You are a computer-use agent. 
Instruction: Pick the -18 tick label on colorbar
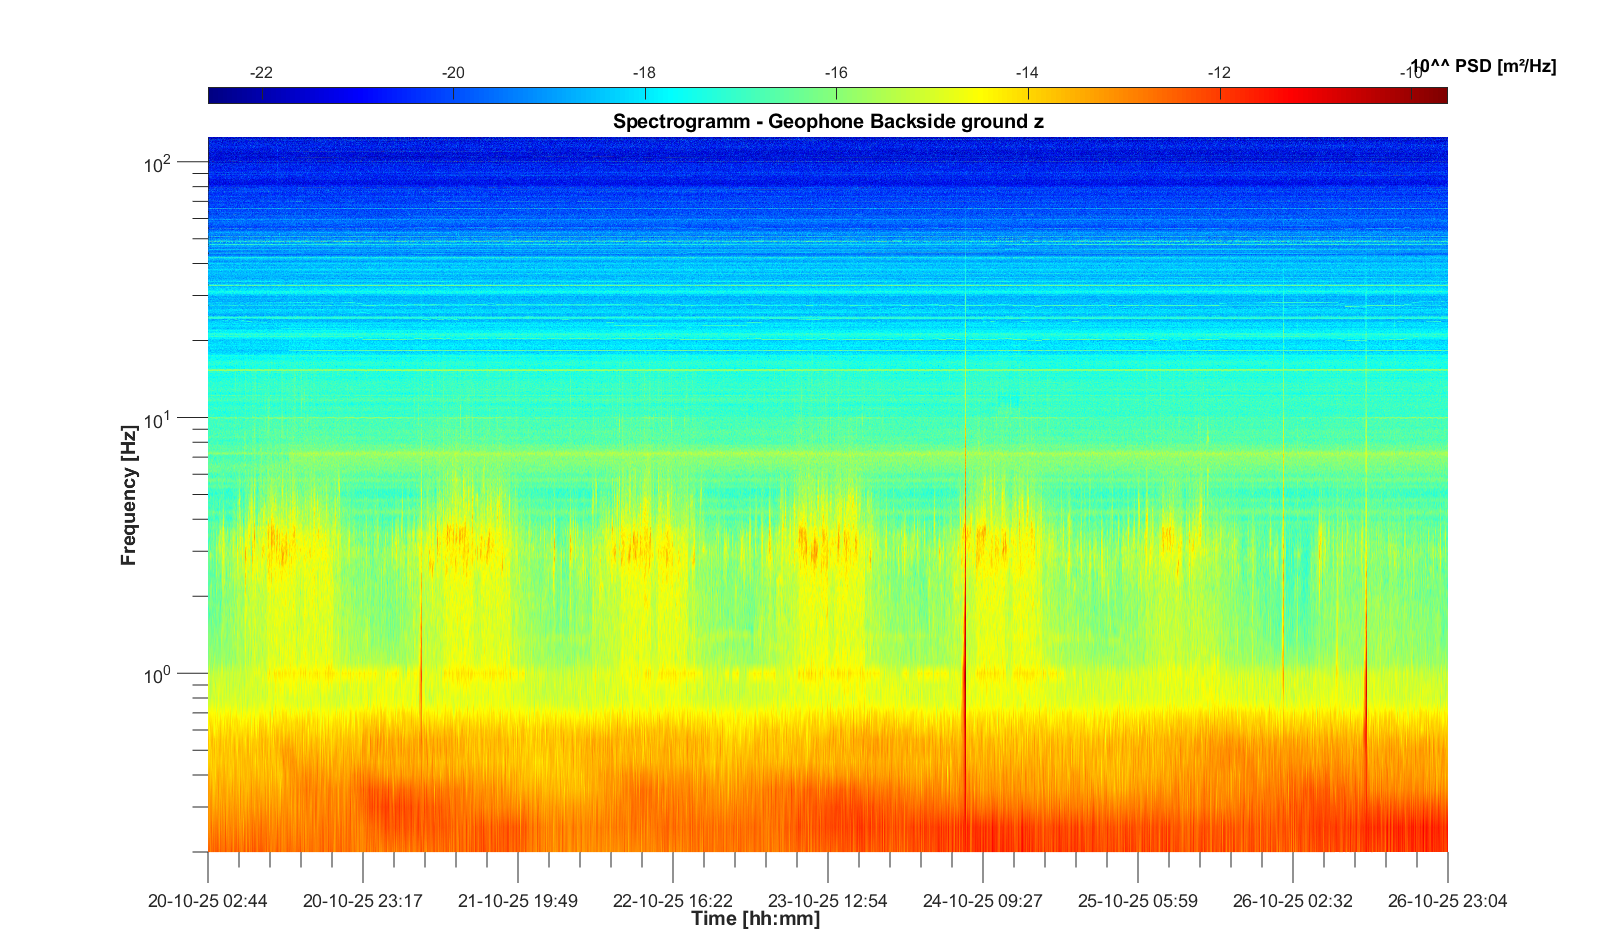pos(644,73)
